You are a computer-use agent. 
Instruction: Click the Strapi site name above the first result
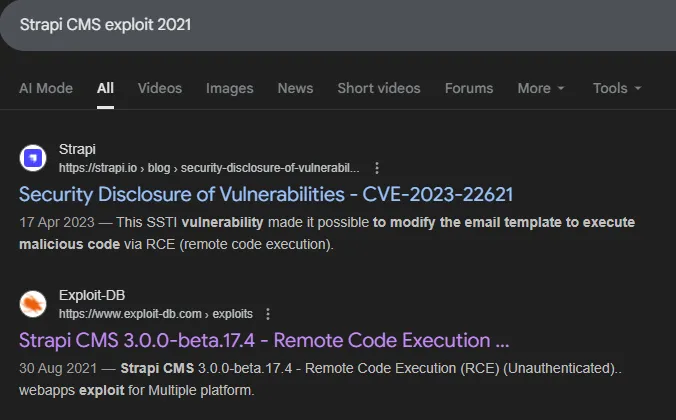coord(77,149)
